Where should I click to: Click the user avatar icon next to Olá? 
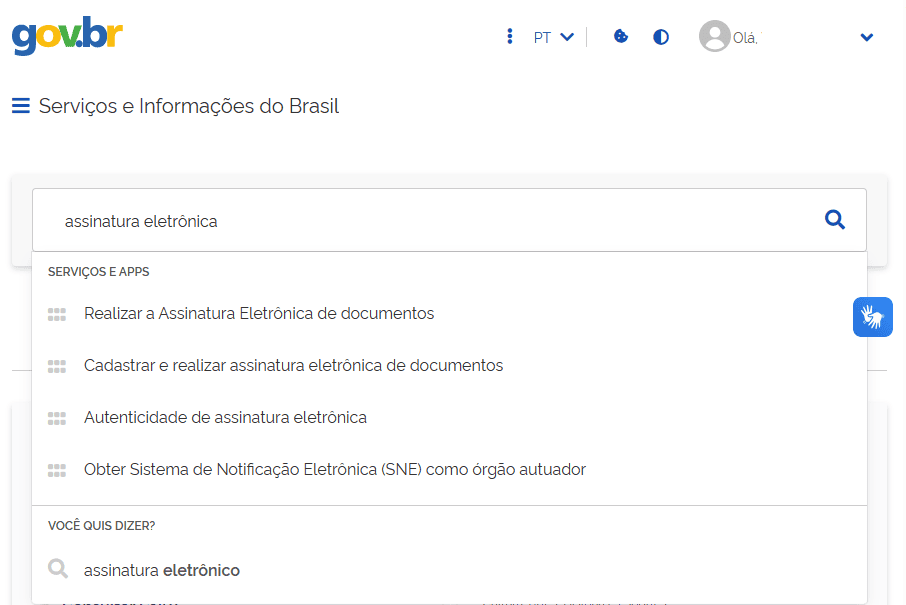tap(714, 36)
